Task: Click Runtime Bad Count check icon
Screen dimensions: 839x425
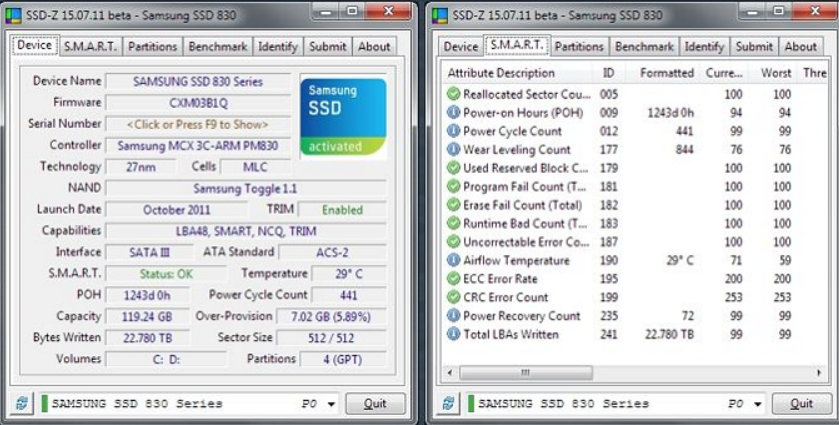Action: point(453,224)
